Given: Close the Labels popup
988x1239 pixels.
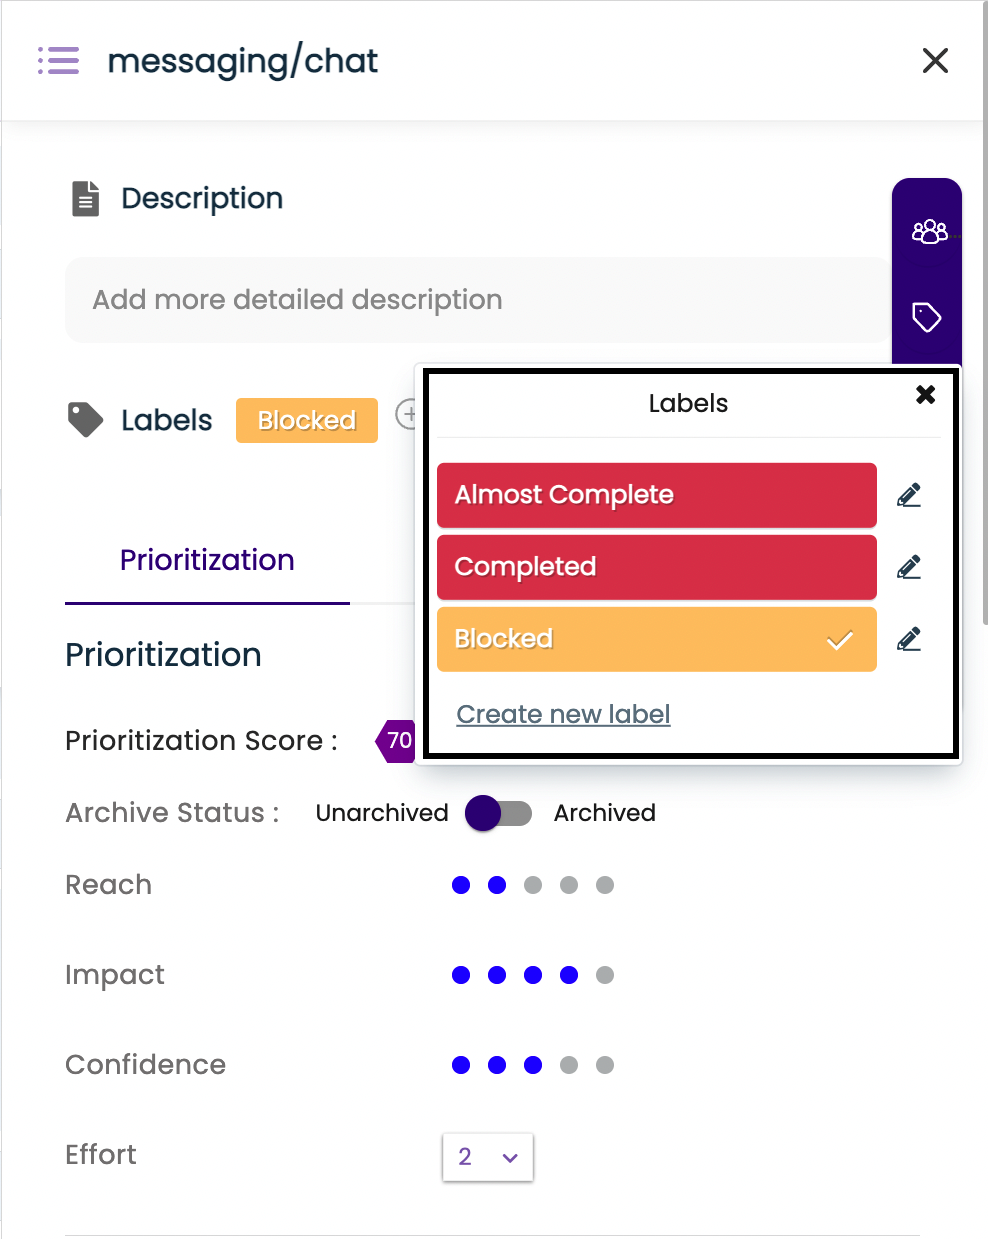Looking at the screenshot, I should [x=925, y=394].
